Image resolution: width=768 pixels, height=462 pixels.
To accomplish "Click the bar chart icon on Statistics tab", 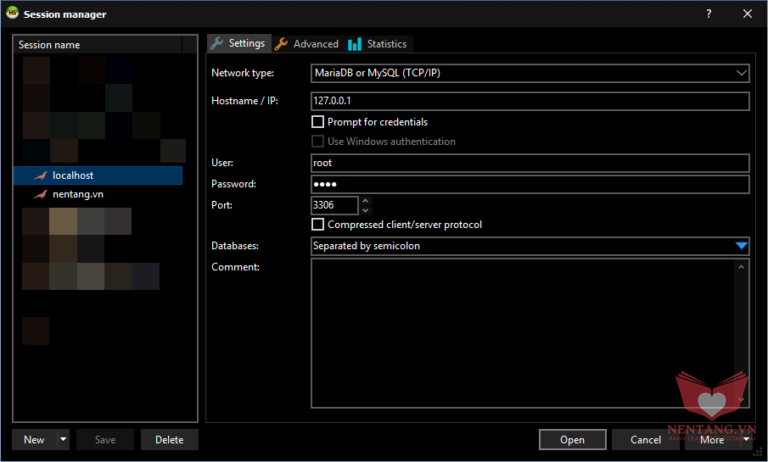I will pyautogui.click(x=355, y=44).
